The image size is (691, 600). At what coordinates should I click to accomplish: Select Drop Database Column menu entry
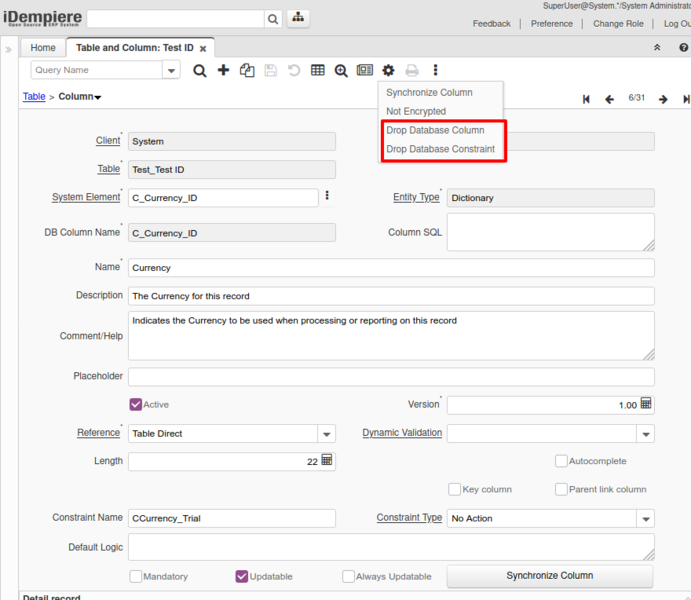(x=435, y=131)
